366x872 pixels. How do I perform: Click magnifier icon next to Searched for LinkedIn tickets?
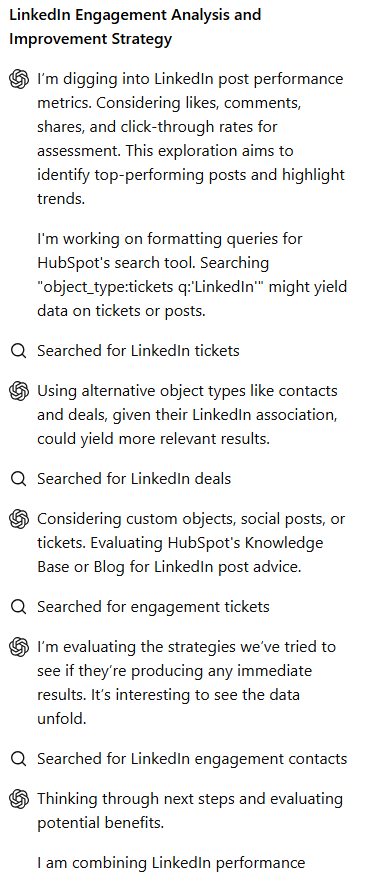click(x=19, y=351)
